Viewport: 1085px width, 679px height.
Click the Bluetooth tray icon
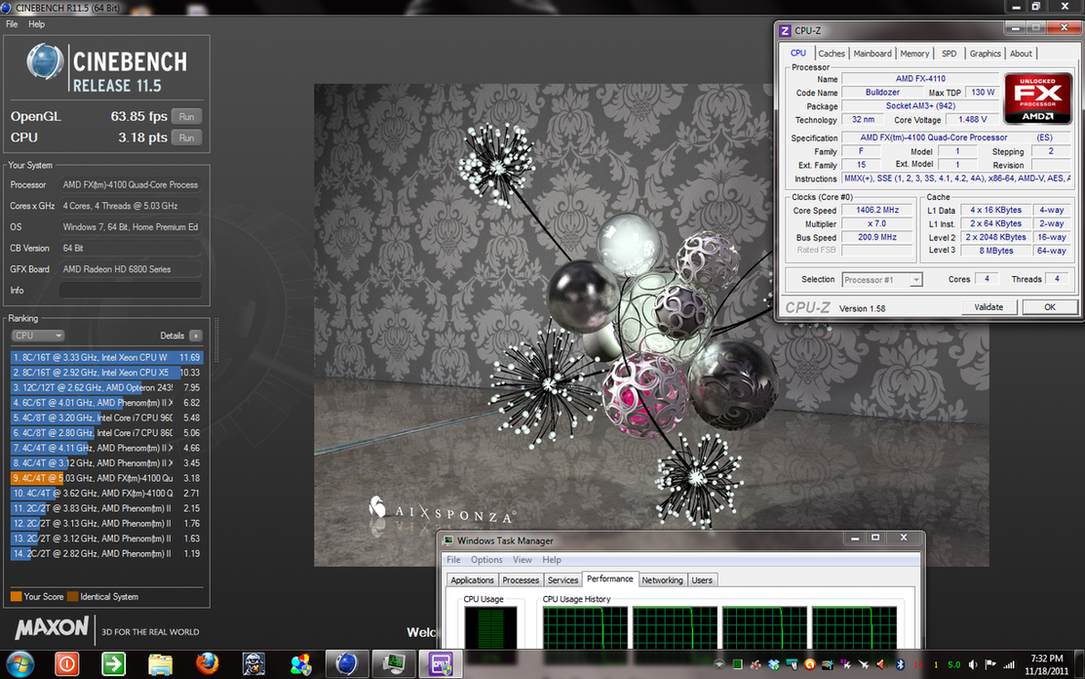point(899,664)
